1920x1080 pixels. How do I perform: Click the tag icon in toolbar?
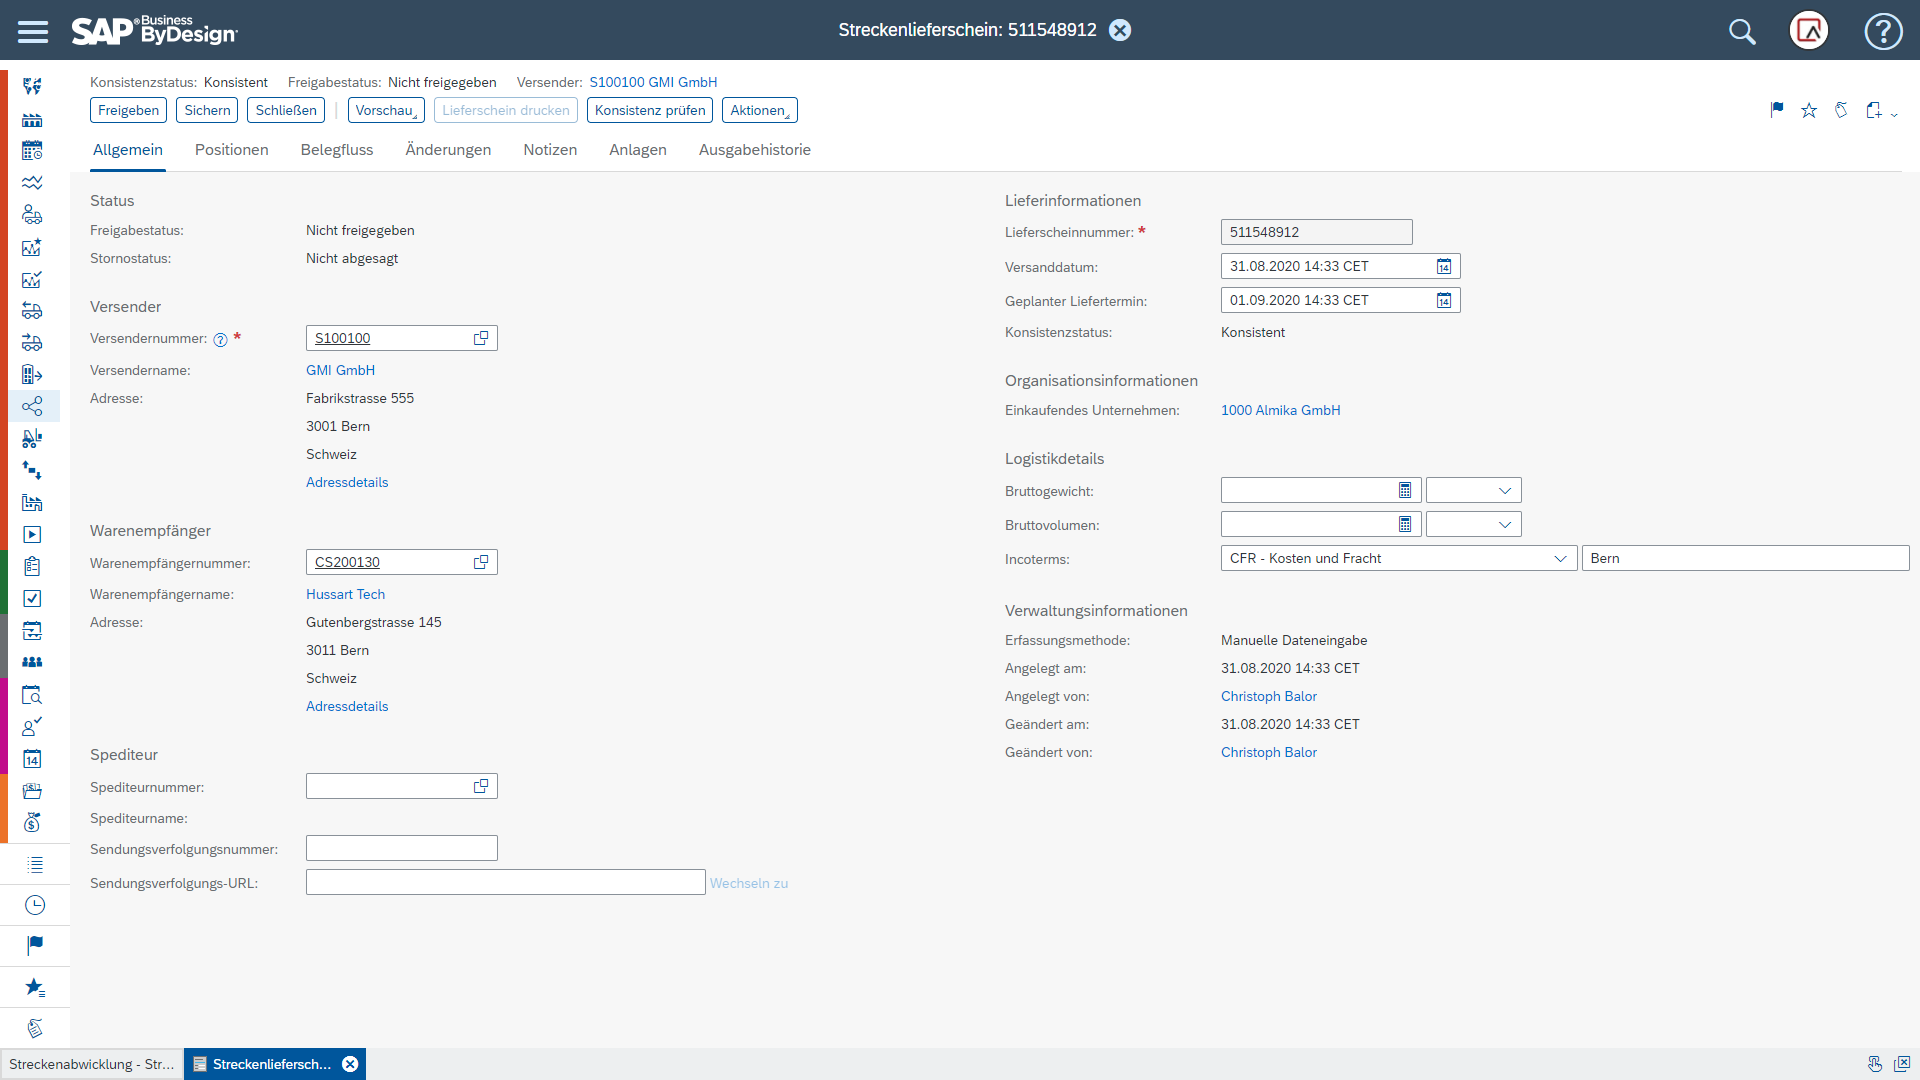pyautogui.click(x=1841, y=110)
